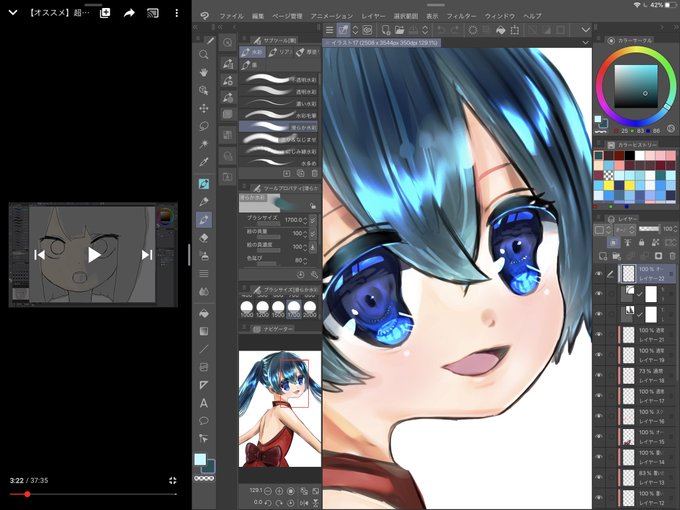Select the Eraser tool
680x510 pixels.
pos(204,238)
